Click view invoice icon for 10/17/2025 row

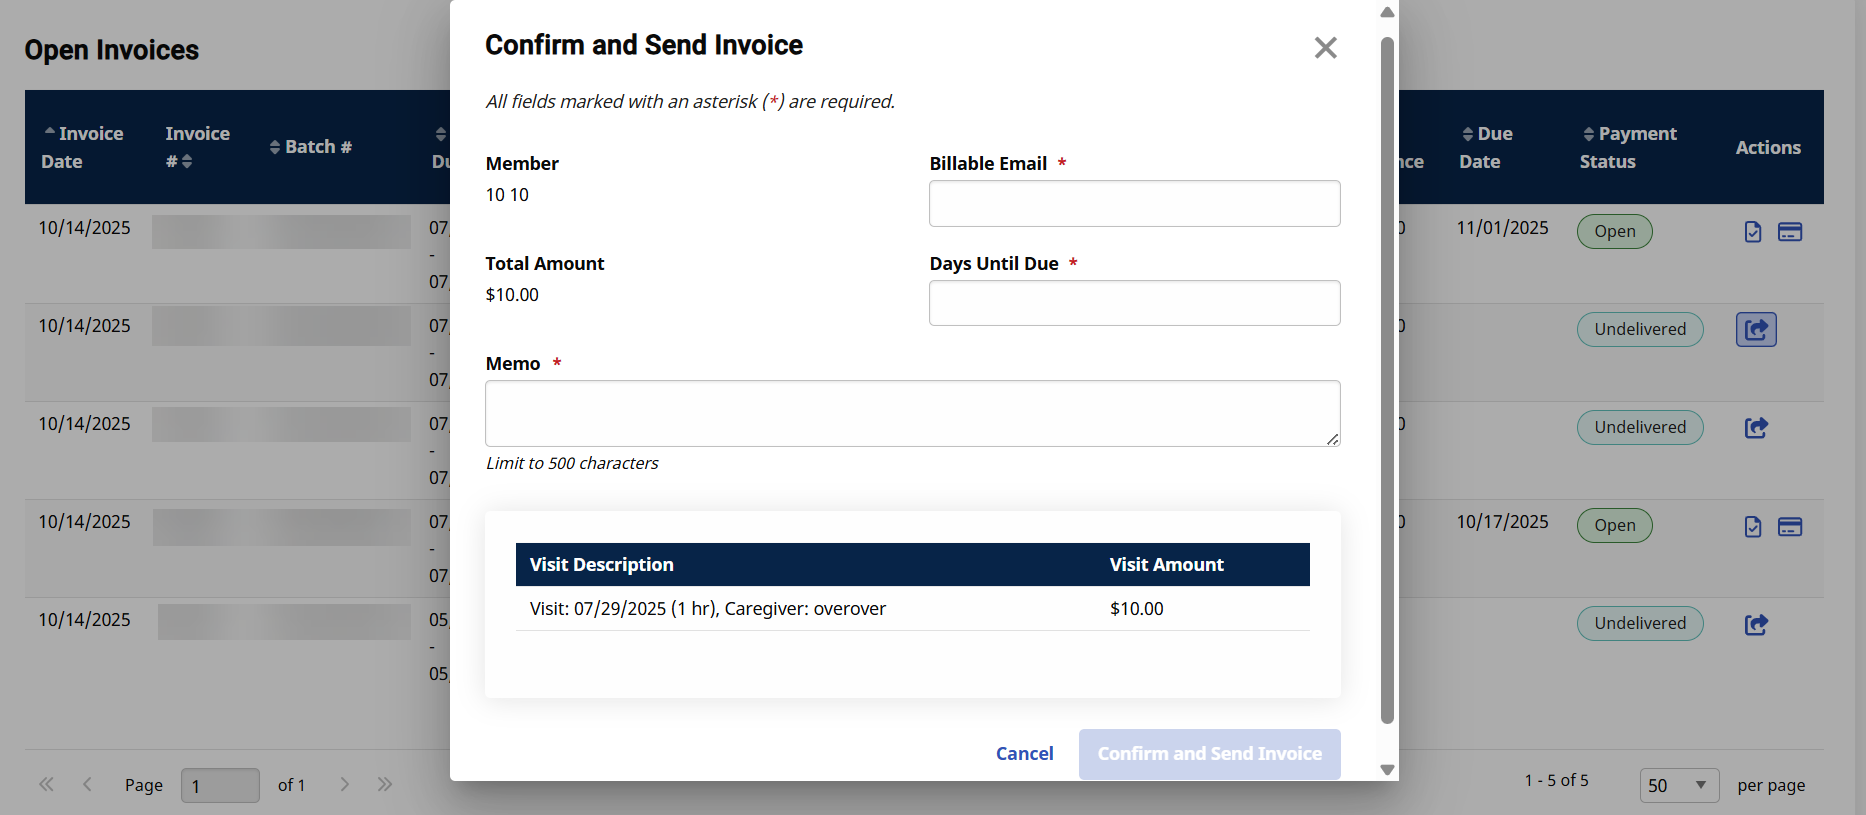(x=1753, y=526)
